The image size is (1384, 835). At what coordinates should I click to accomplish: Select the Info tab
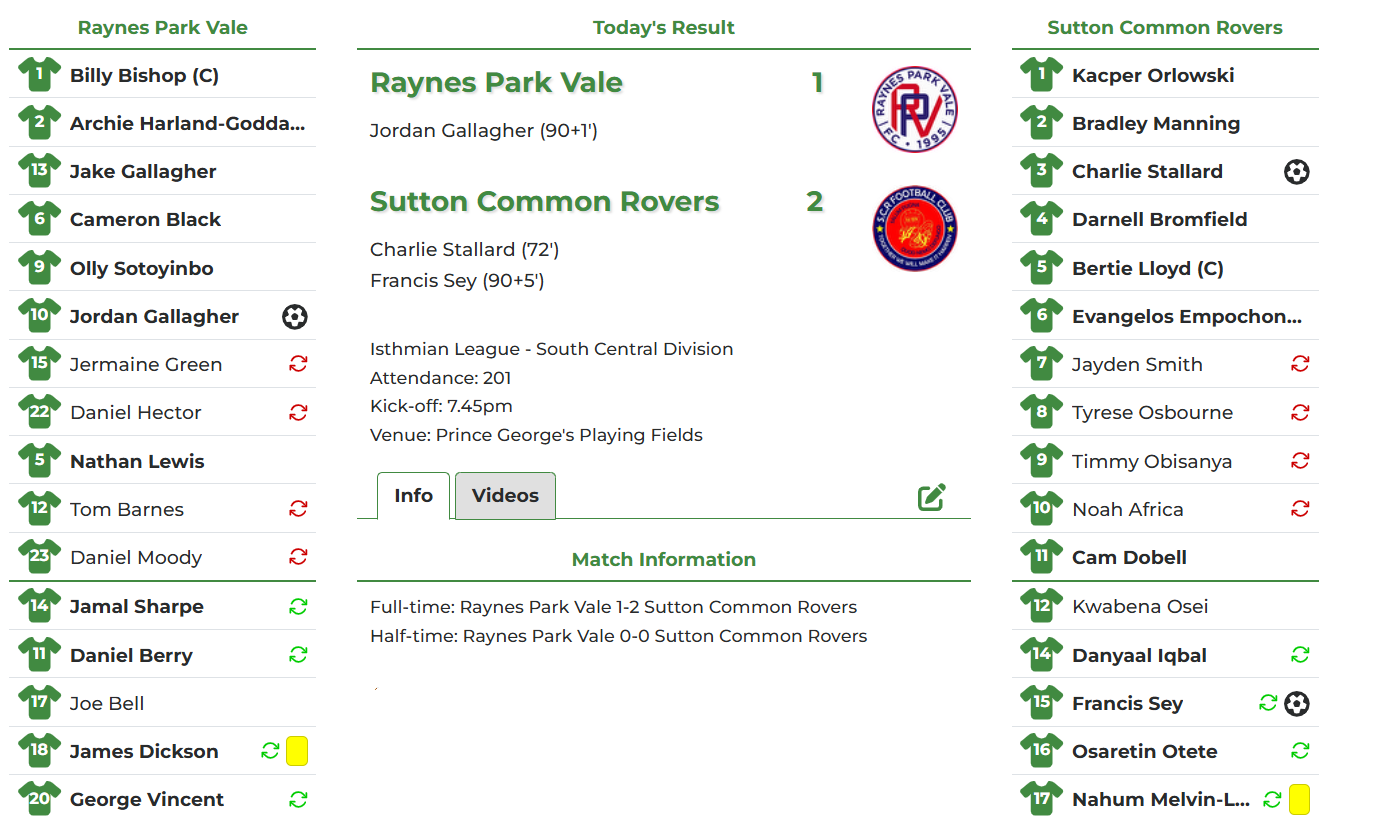[x=413, y=495]
